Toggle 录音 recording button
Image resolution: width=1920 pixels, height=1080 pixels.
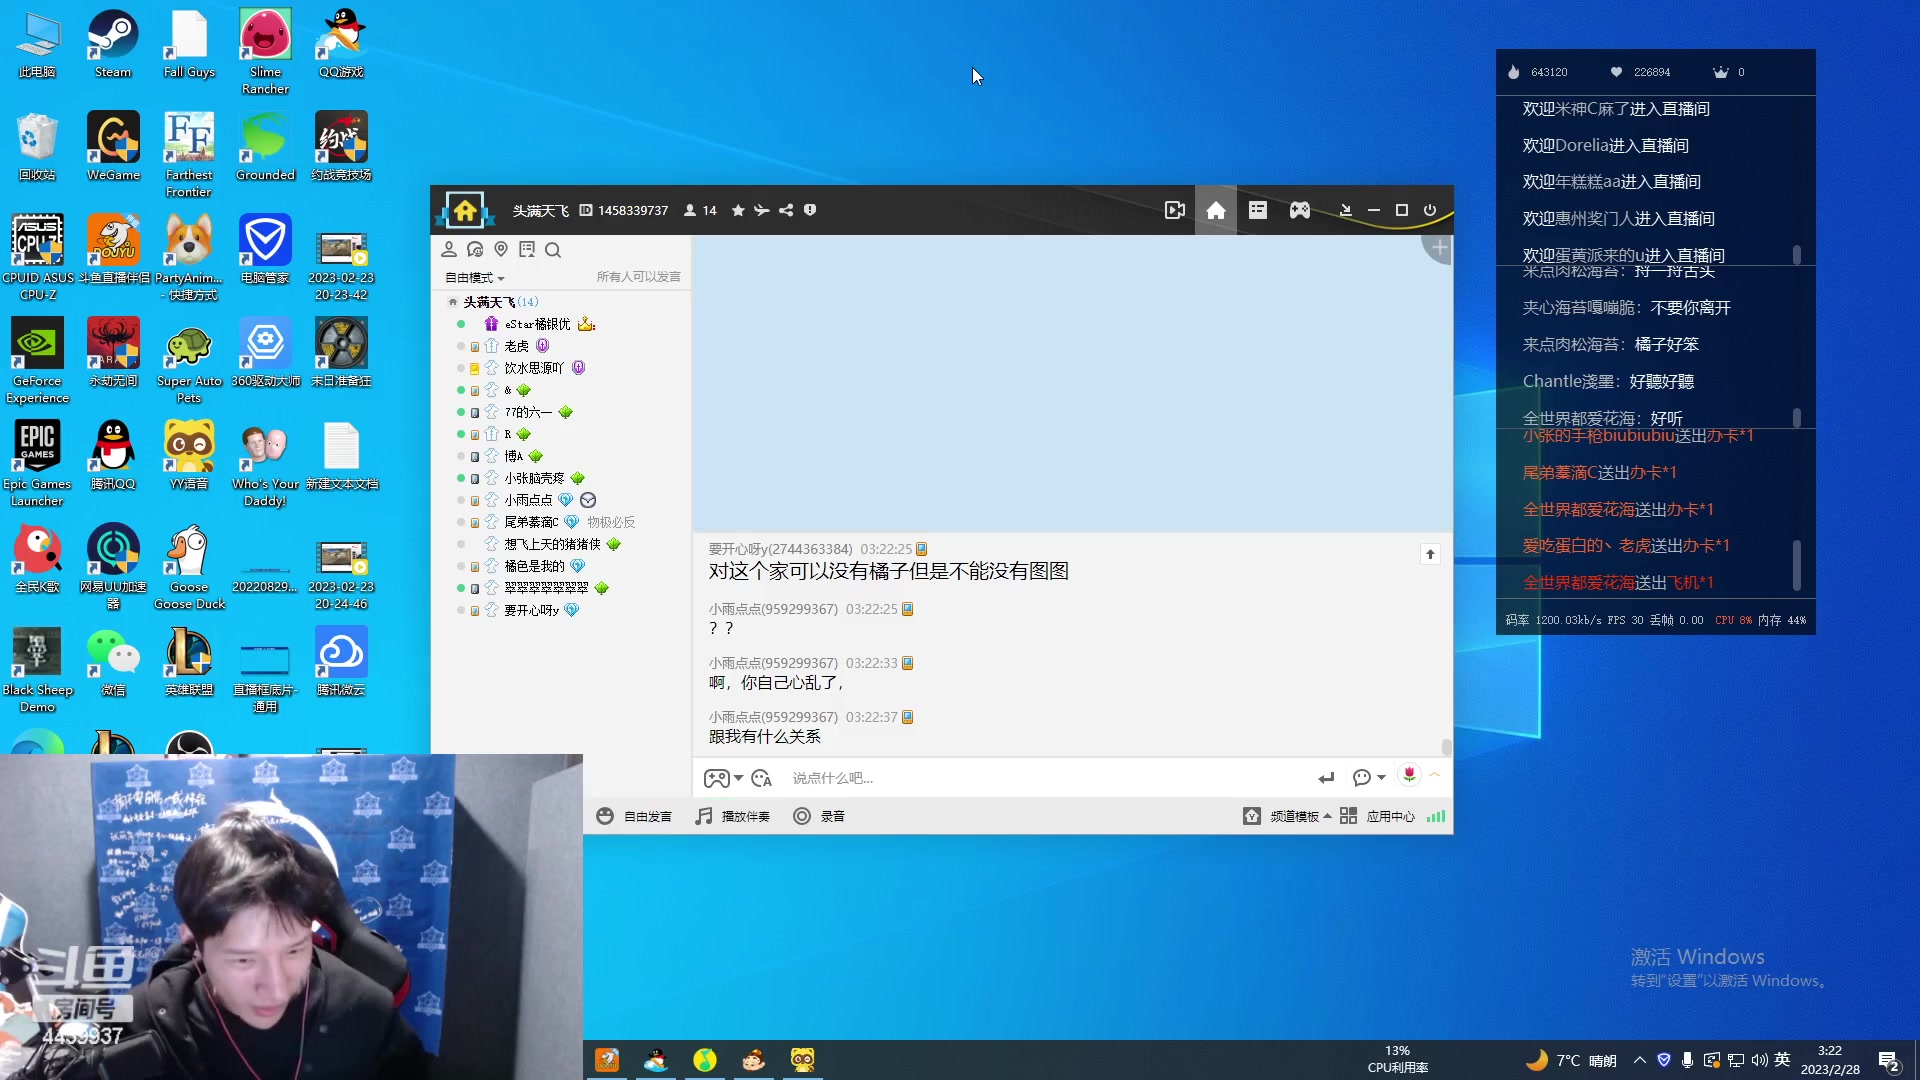[x=819, y=816]
